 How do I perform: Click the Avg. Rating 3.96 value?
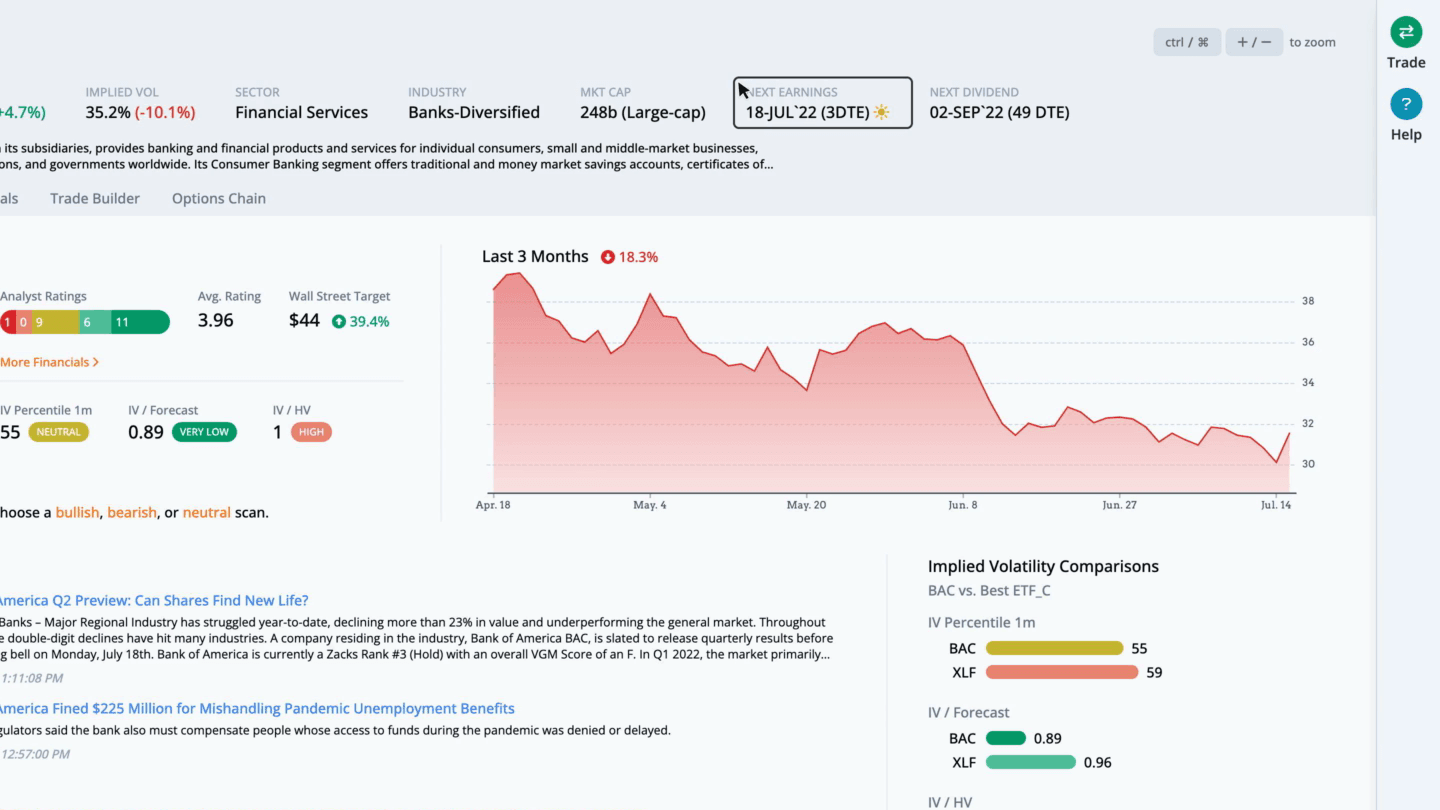pyautogui.click(x=216, y=320)
